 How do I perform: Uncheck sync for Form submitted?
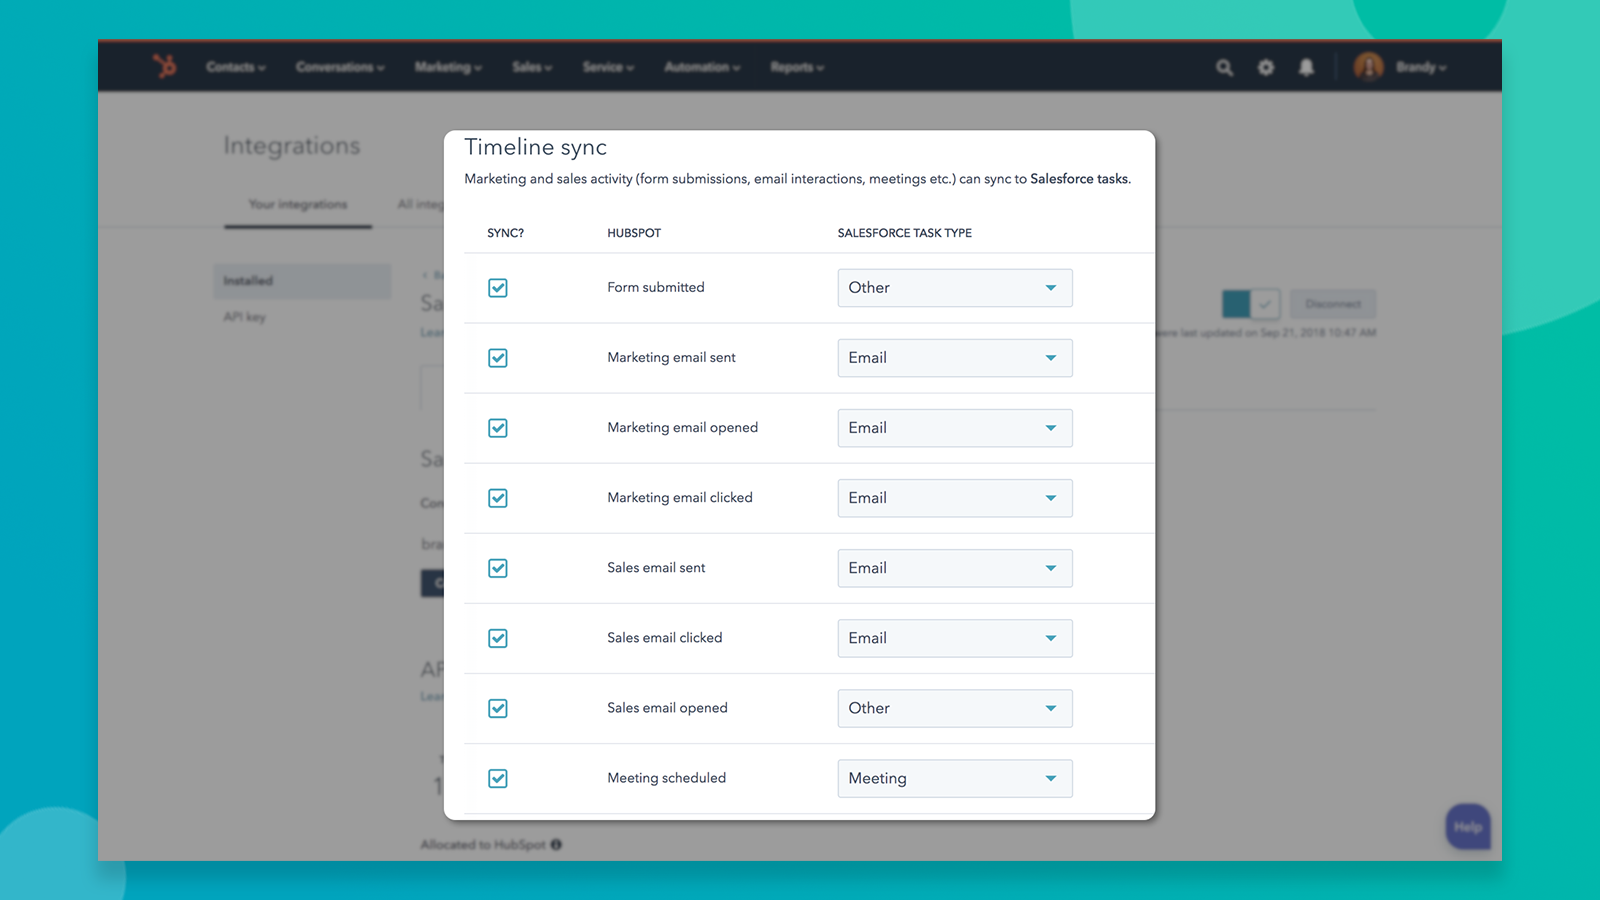[x=497, y=287]
